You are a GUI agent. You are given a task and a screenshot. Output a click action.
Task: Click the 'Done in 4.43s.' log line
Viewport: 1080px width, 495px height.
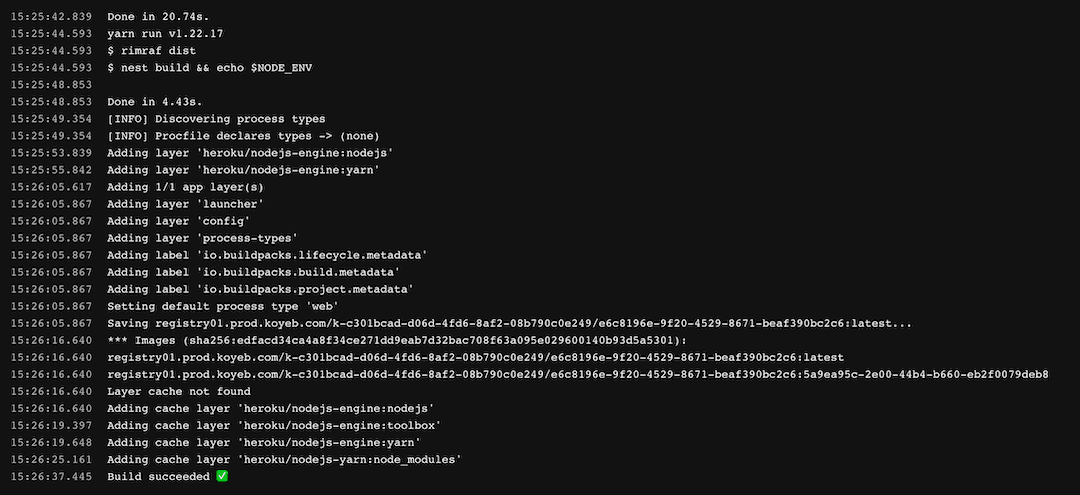(155, 101)
